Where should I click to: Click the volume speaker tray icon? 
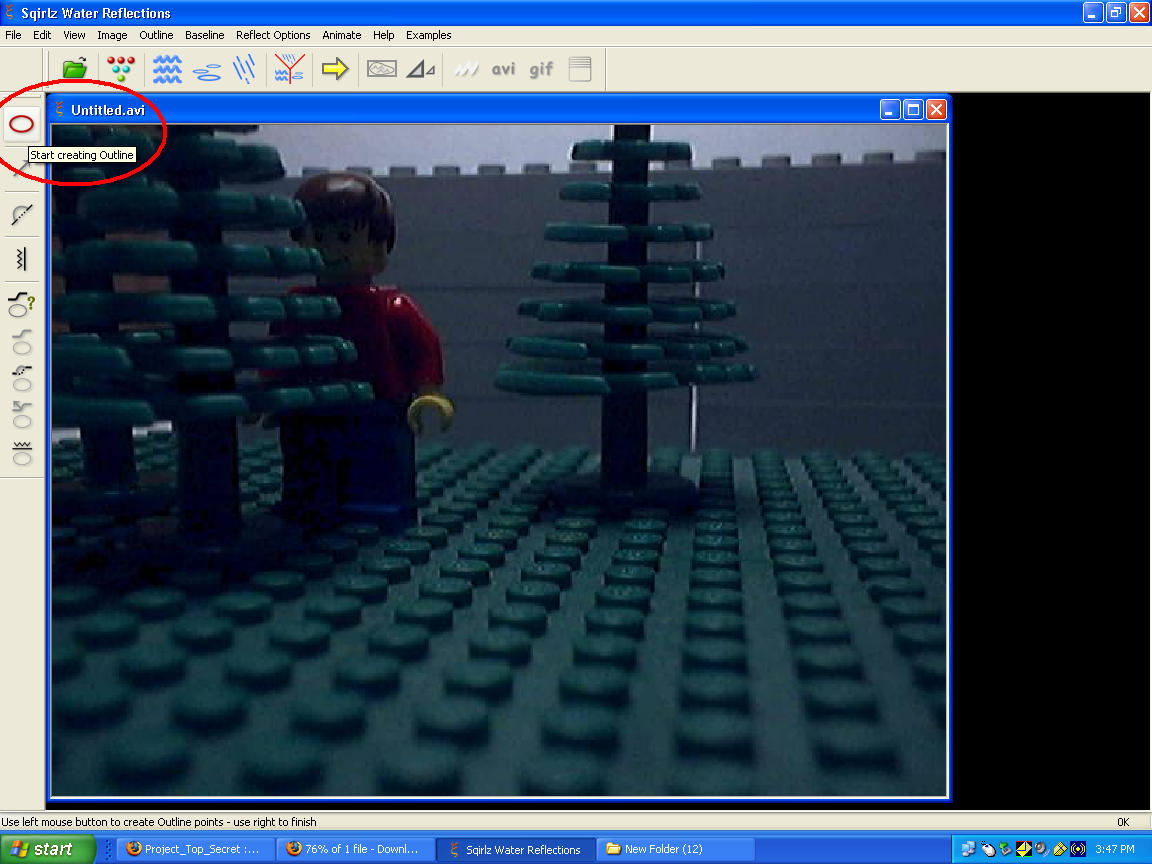[1041, 849]
